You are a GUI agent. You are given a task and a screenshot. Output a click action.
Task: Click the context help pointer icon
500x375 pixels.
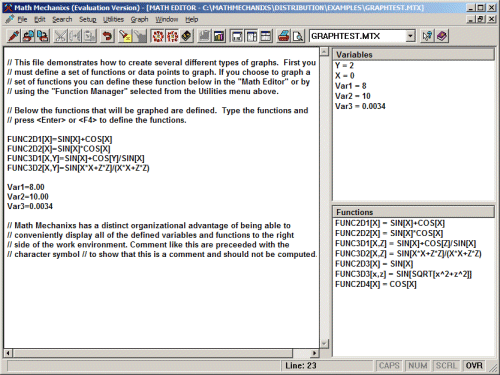click(427, 36)
